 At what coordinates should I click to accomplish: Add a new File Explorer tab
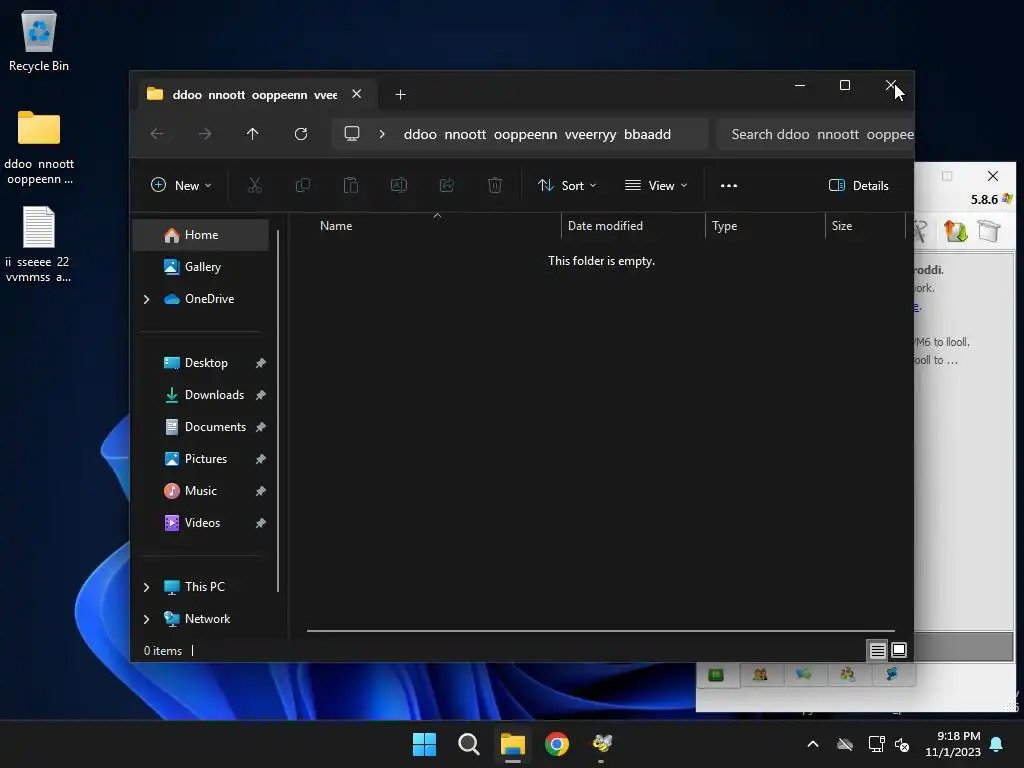coord(400,95)
